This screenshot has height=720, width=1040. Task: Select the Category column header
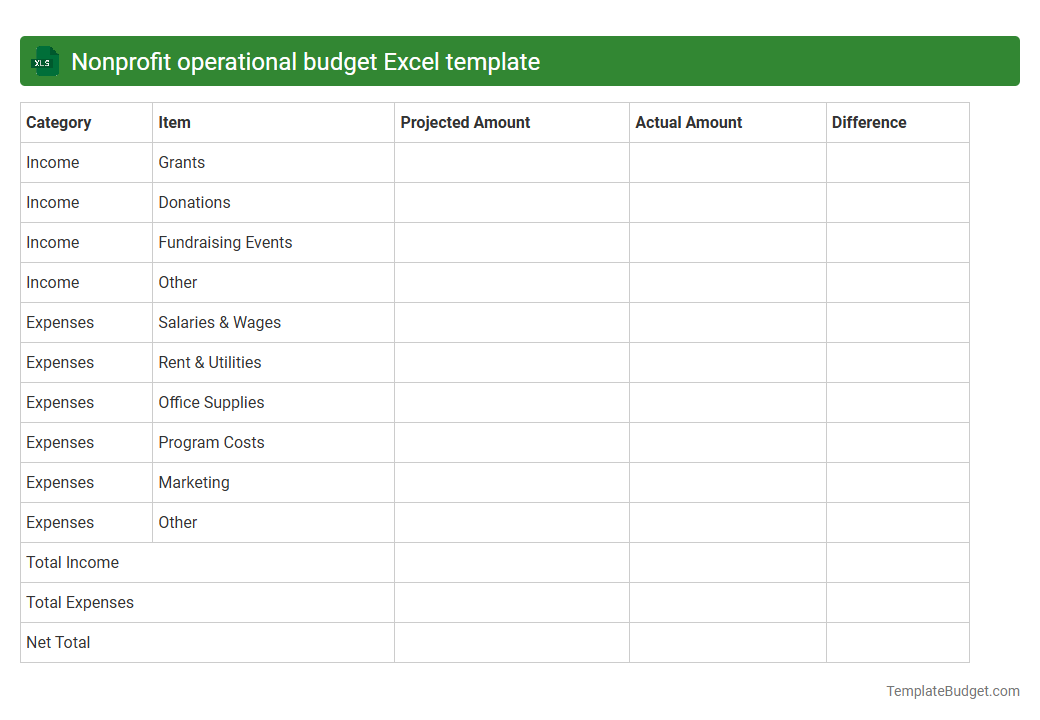(x=59, y=122)
